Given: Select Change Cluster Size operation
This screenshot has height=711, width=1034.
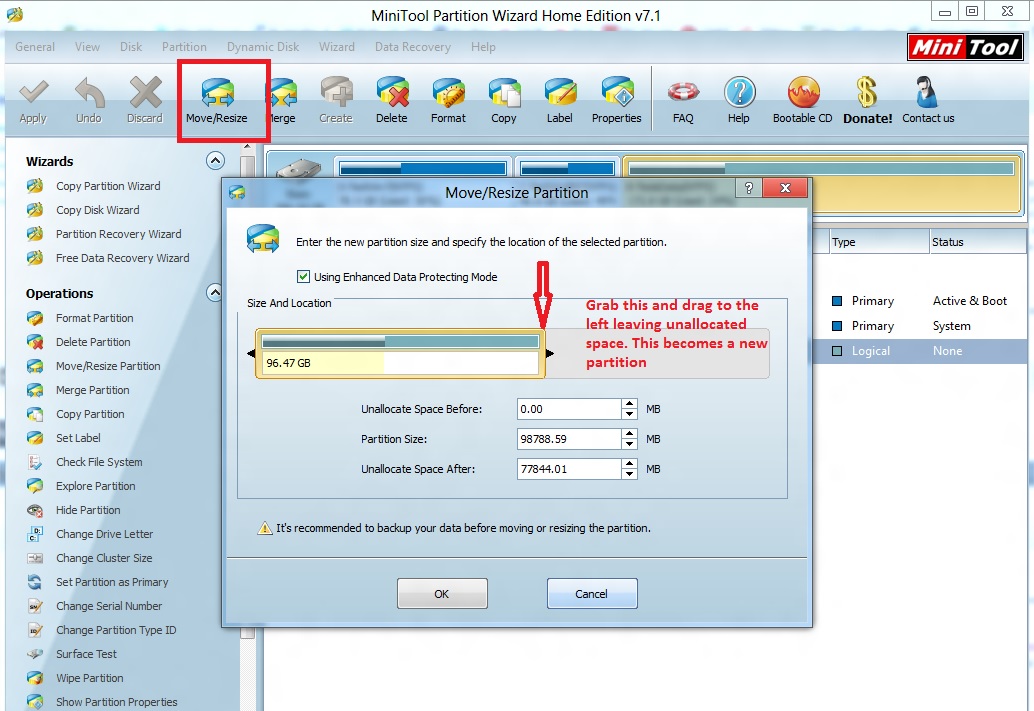Looking at the screenshot, I should click(104, 558).
